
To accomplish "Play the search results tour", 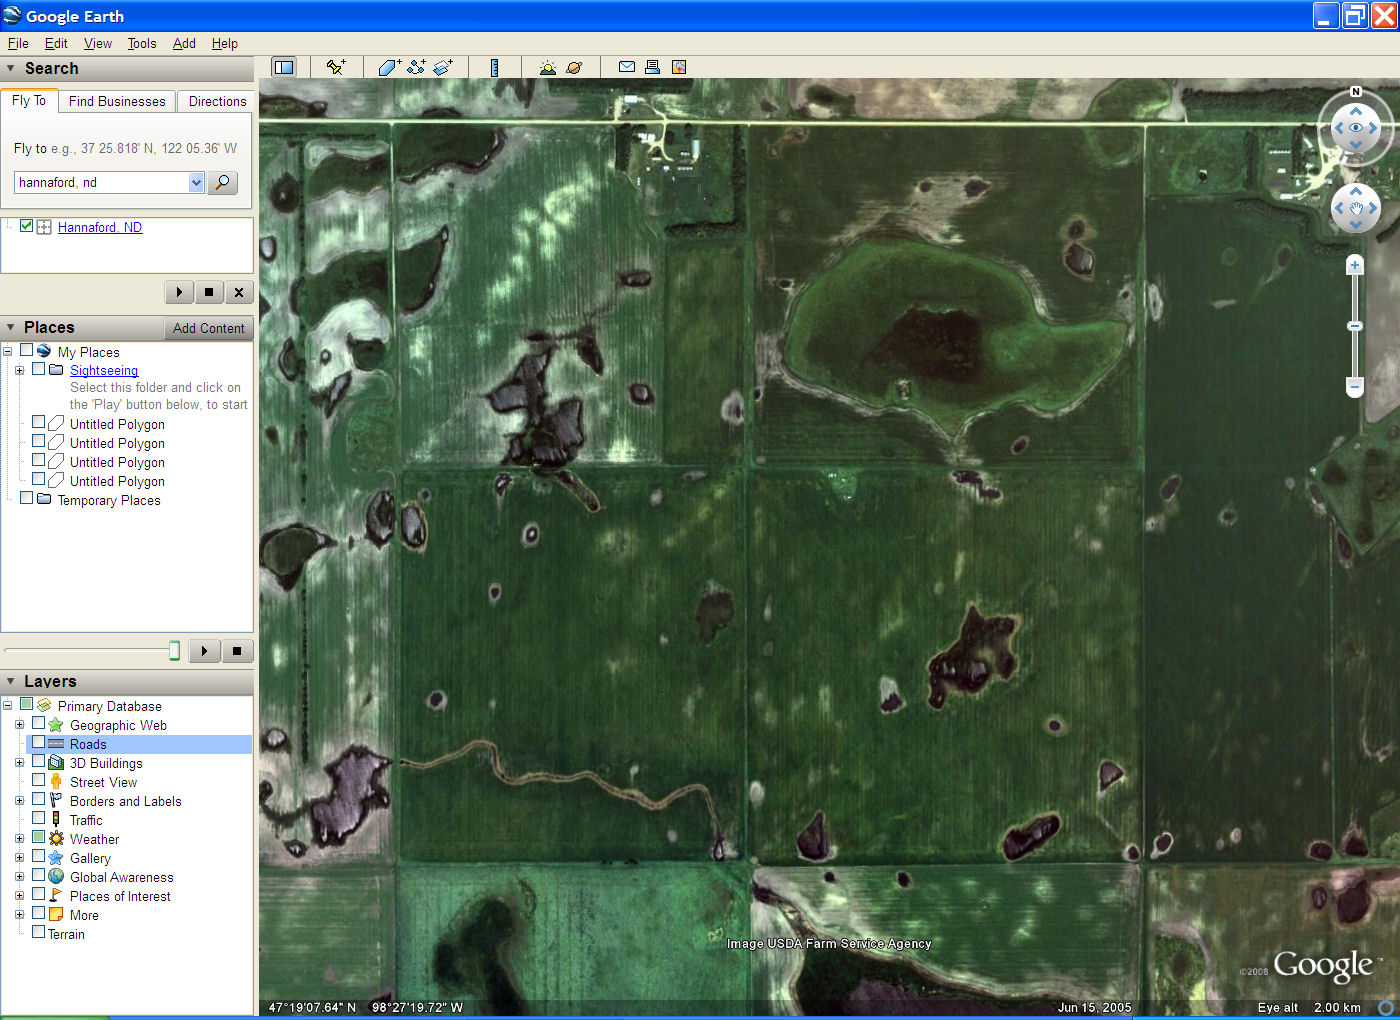I will pyautogui.click(x=179, y=292).
